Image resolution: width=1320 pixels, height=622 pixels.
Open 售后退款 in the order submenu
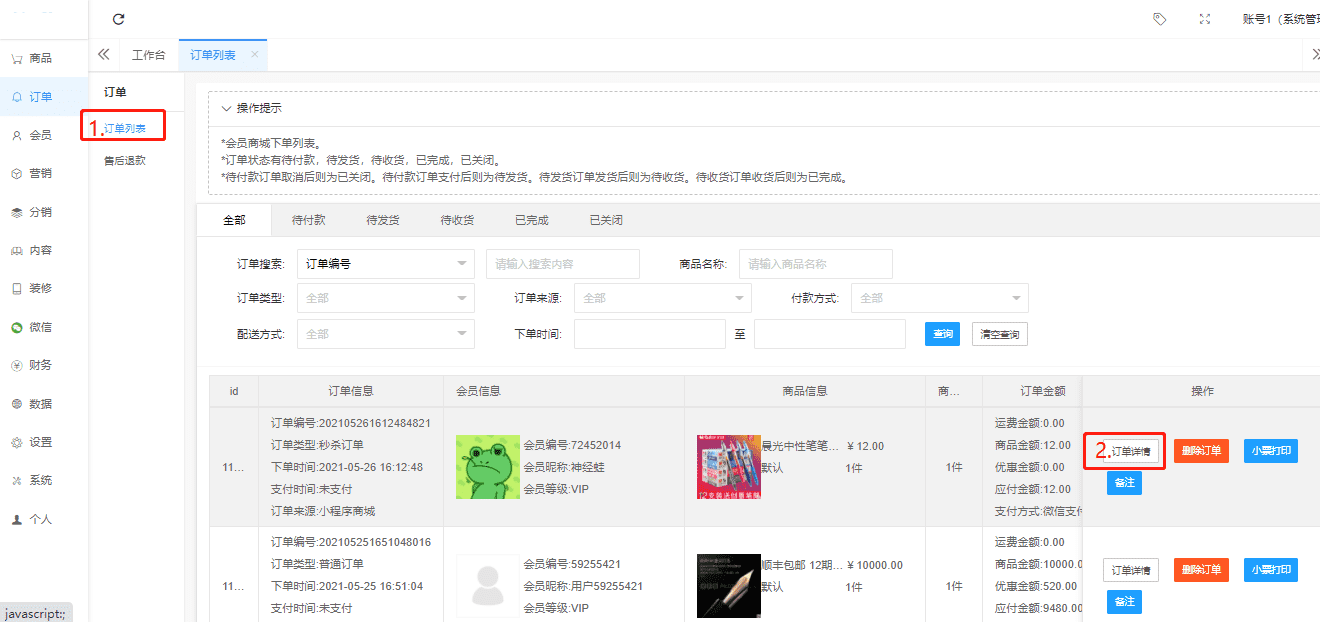[125, 160]
